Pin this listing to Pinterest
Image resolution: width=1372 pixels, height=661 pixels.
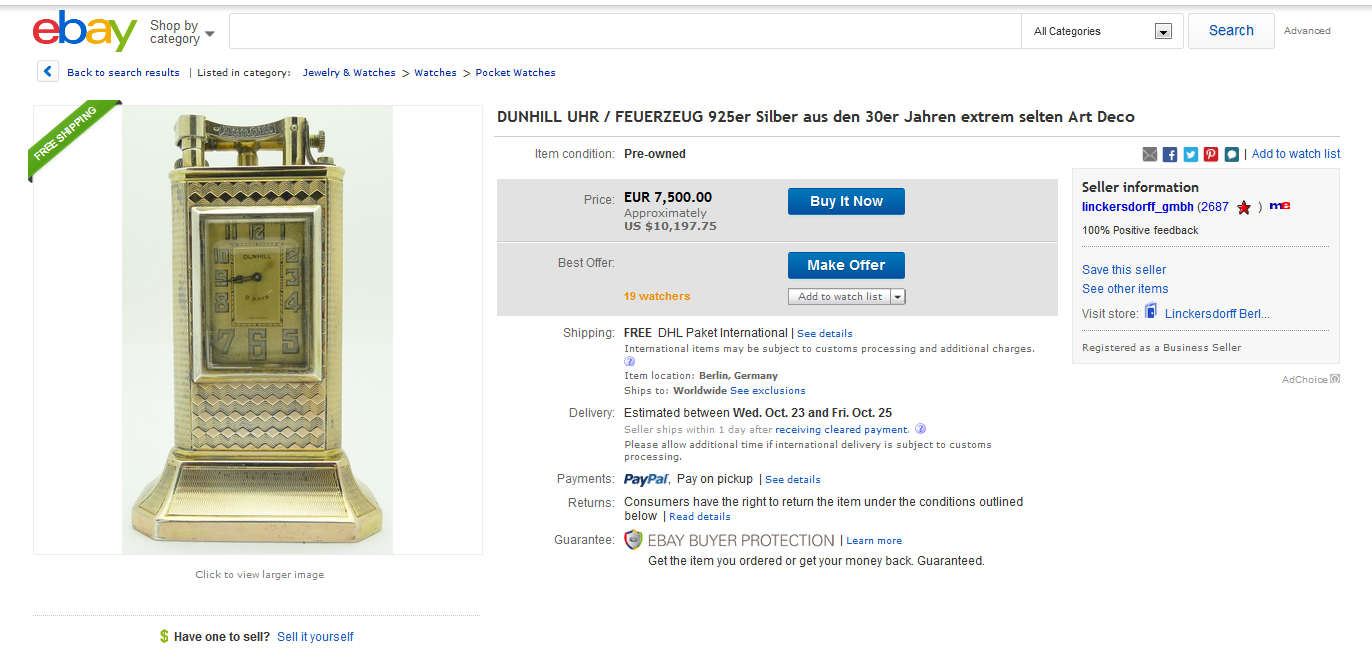pos(1210,154)
